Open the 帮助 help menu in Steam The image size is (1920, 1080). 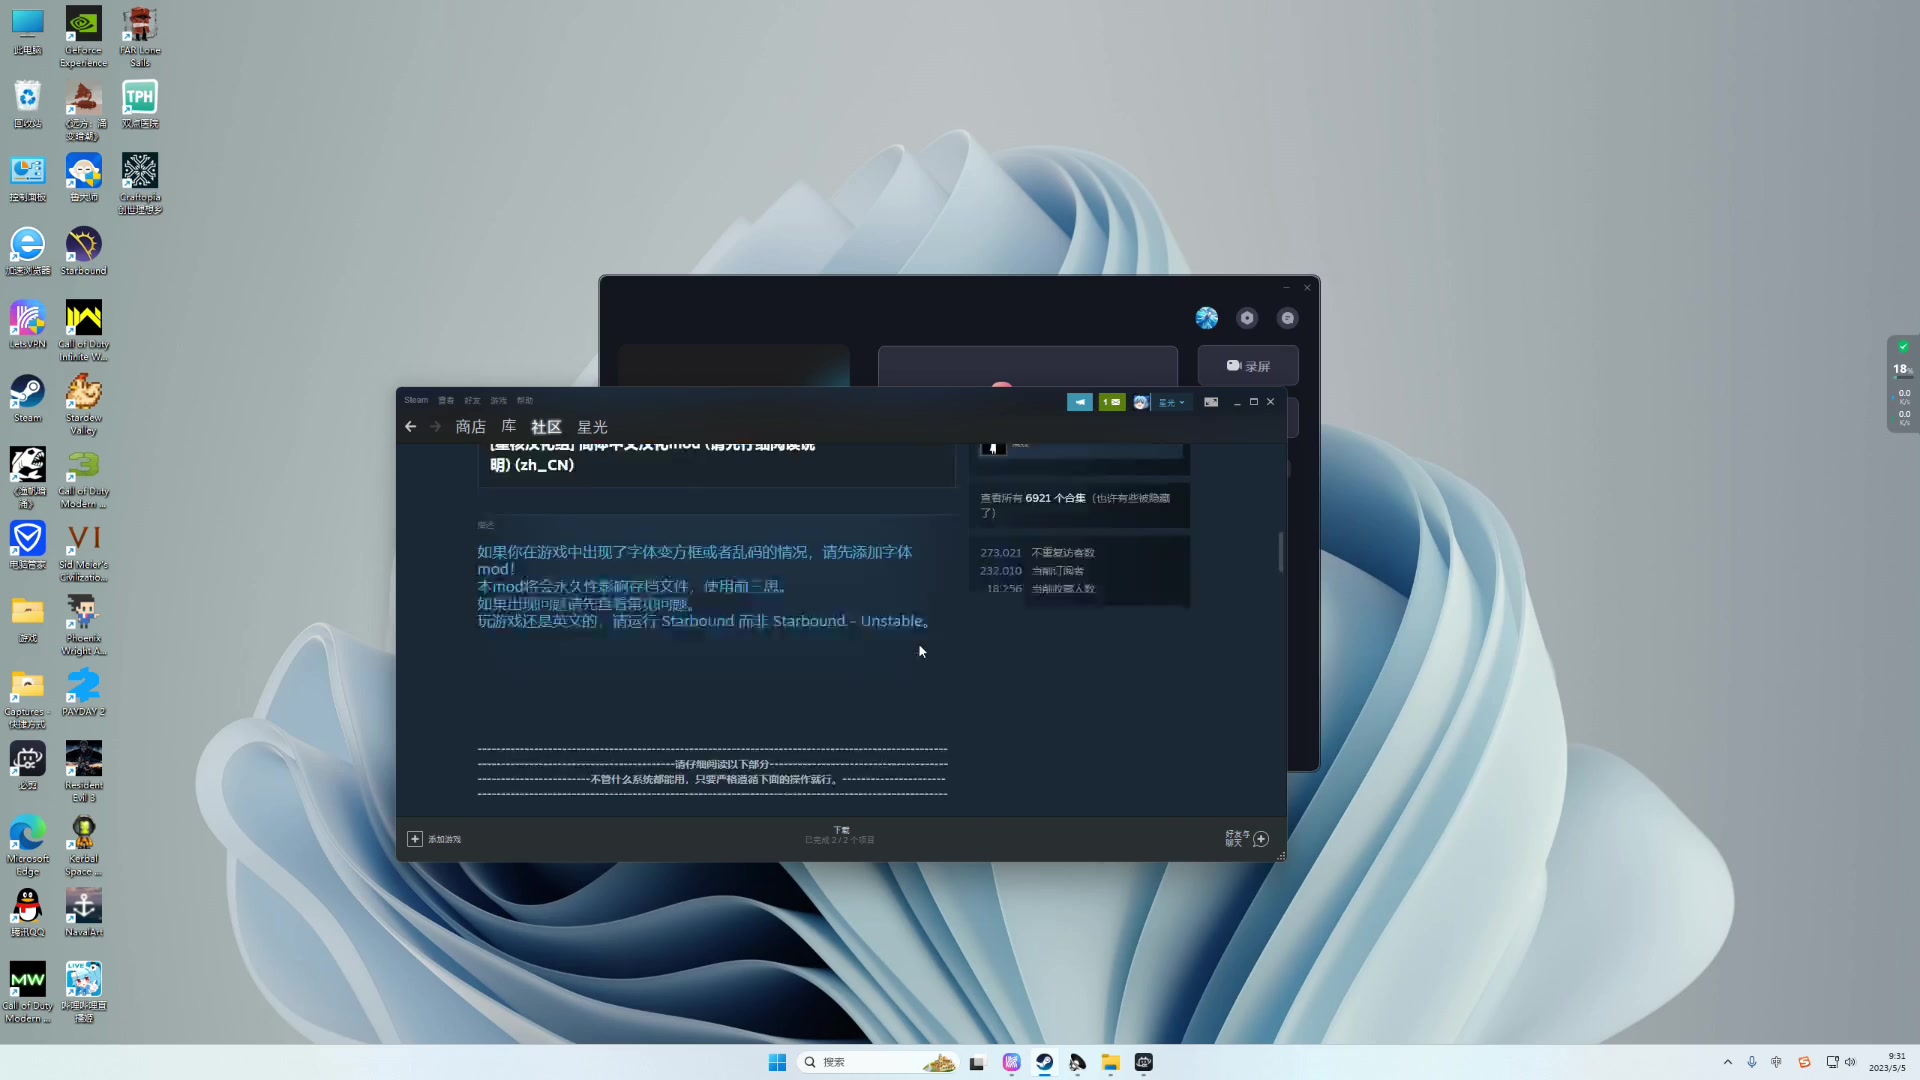[x=525, y=400]
